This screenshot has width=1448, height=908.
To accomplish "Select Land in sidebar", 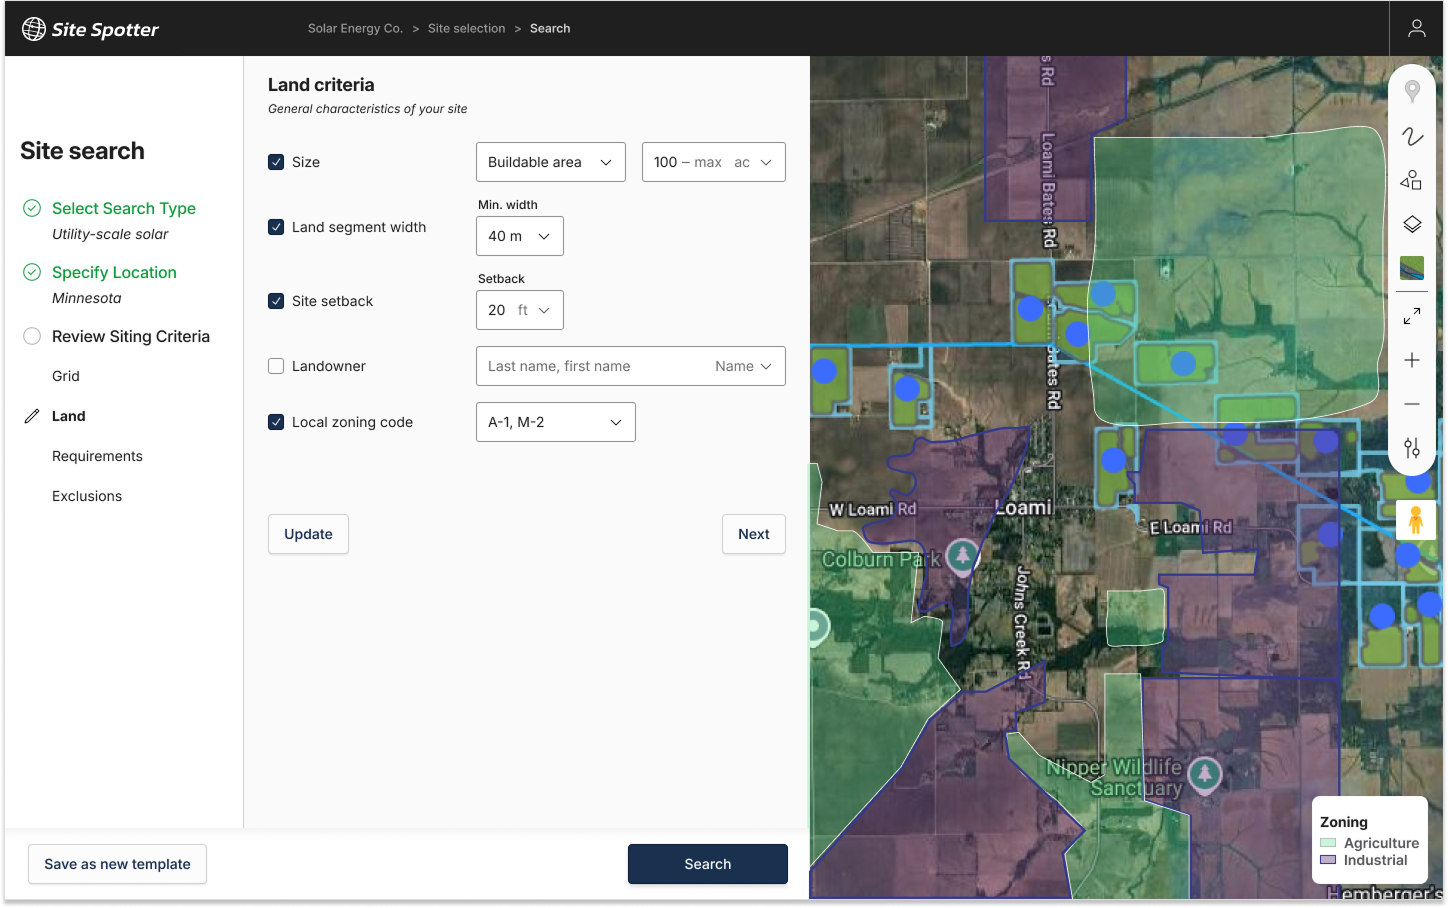I will click(69, 416).
